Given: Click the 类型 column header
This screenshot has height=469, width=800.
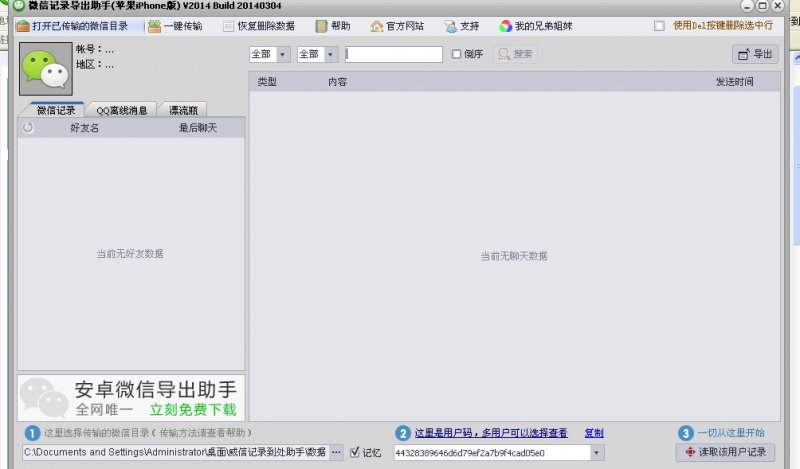Looking at the screenshot, I should pos(267,82).
